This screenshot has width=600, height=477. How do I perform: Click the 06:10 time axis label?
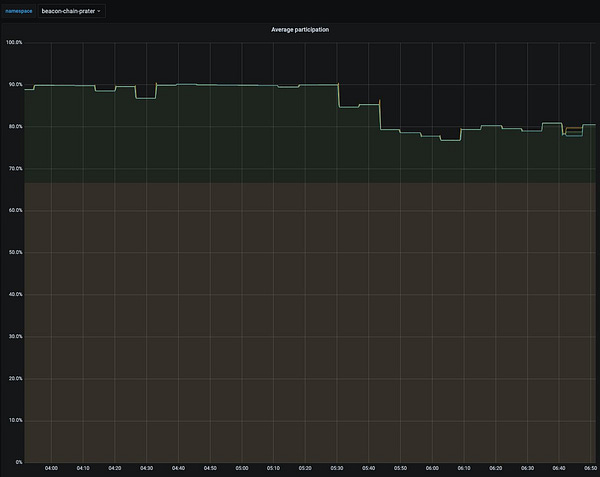click(x=464, y=468)
